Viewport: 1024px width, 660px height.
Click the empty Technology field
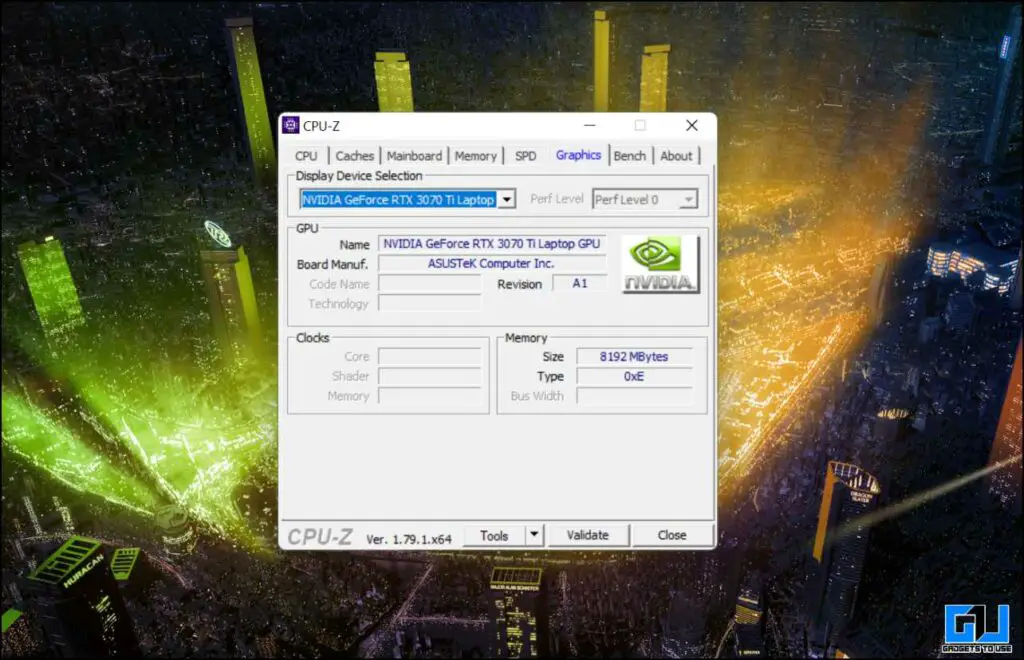pyautogui.click(x=430, y=303)
